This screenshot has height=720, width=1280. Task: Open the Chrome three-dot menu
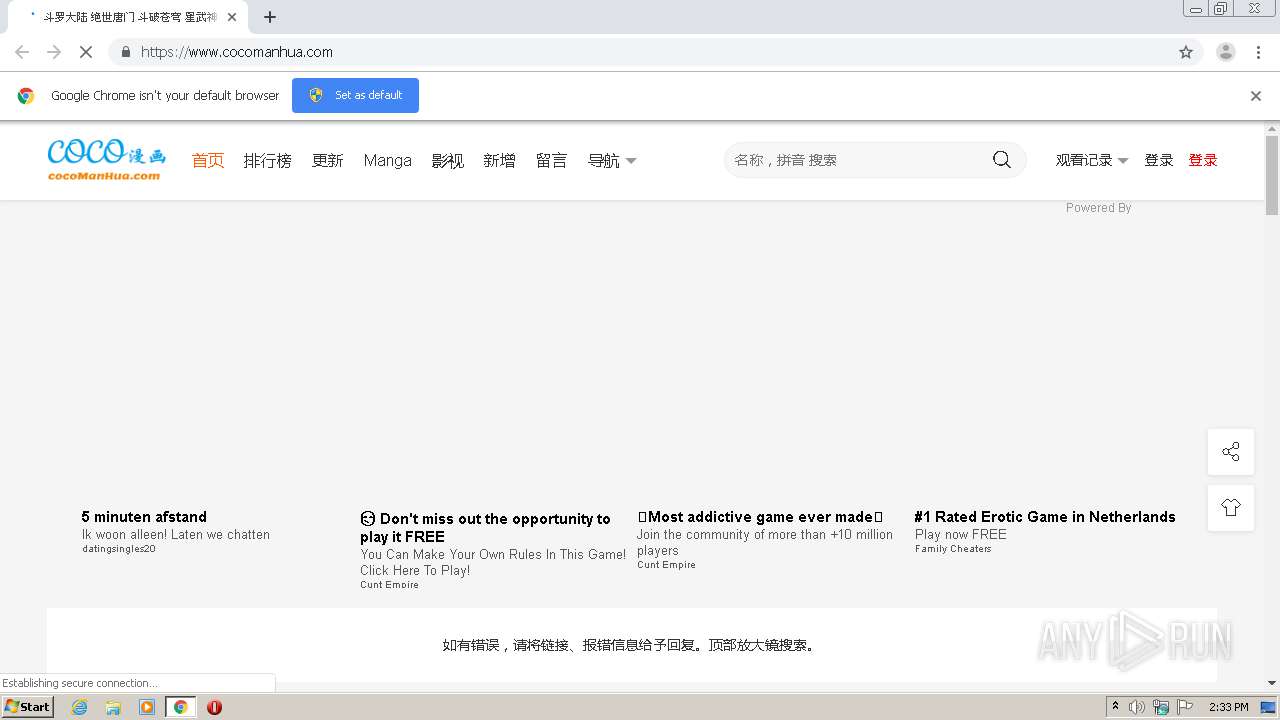click(1259, 52)
